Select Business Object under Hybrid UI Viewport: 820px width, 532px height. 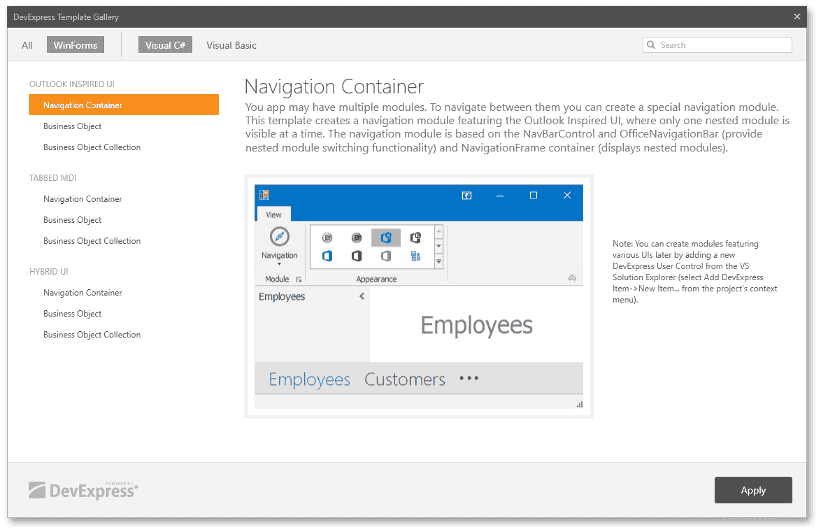pos(72,313)
